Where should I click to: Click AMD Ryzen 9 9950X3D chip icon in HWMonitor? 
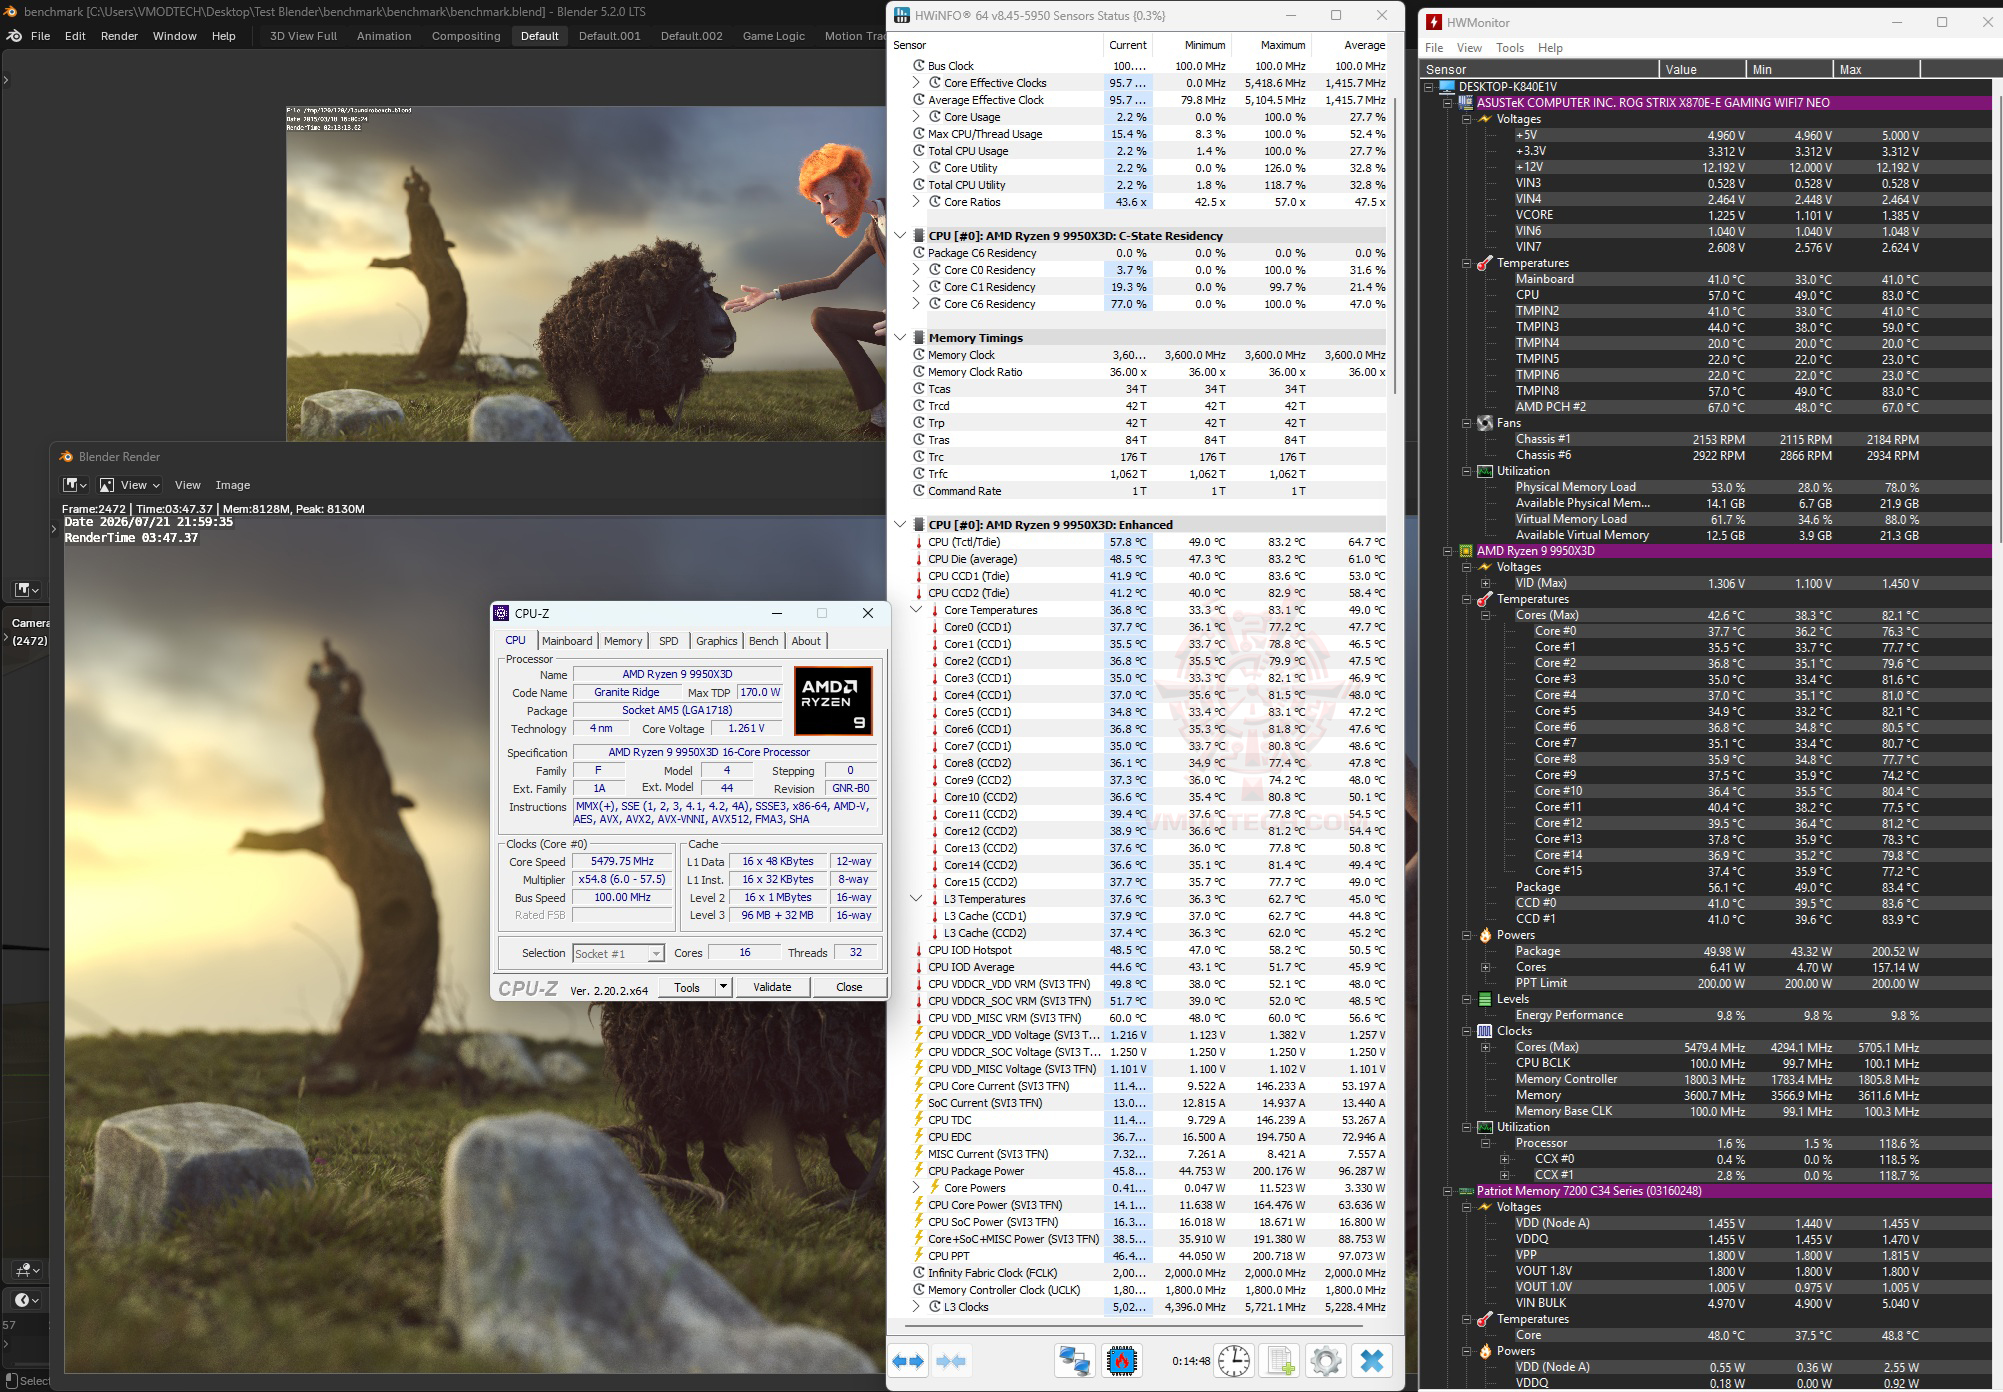(x=1465, y=551)
